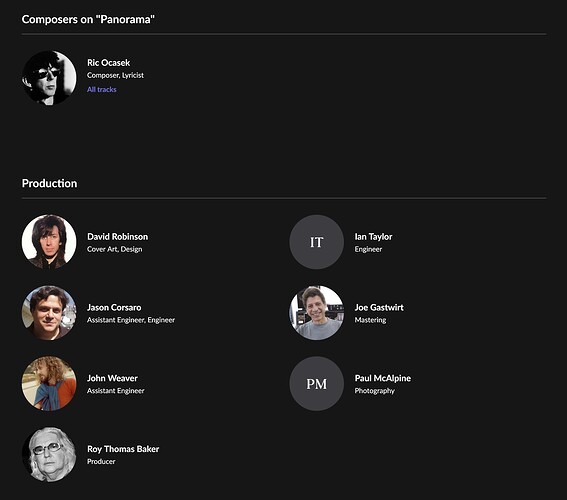This screenshot has height=500, width=567.
Task: Open the John Weaver name link
Action: [112, 378]
